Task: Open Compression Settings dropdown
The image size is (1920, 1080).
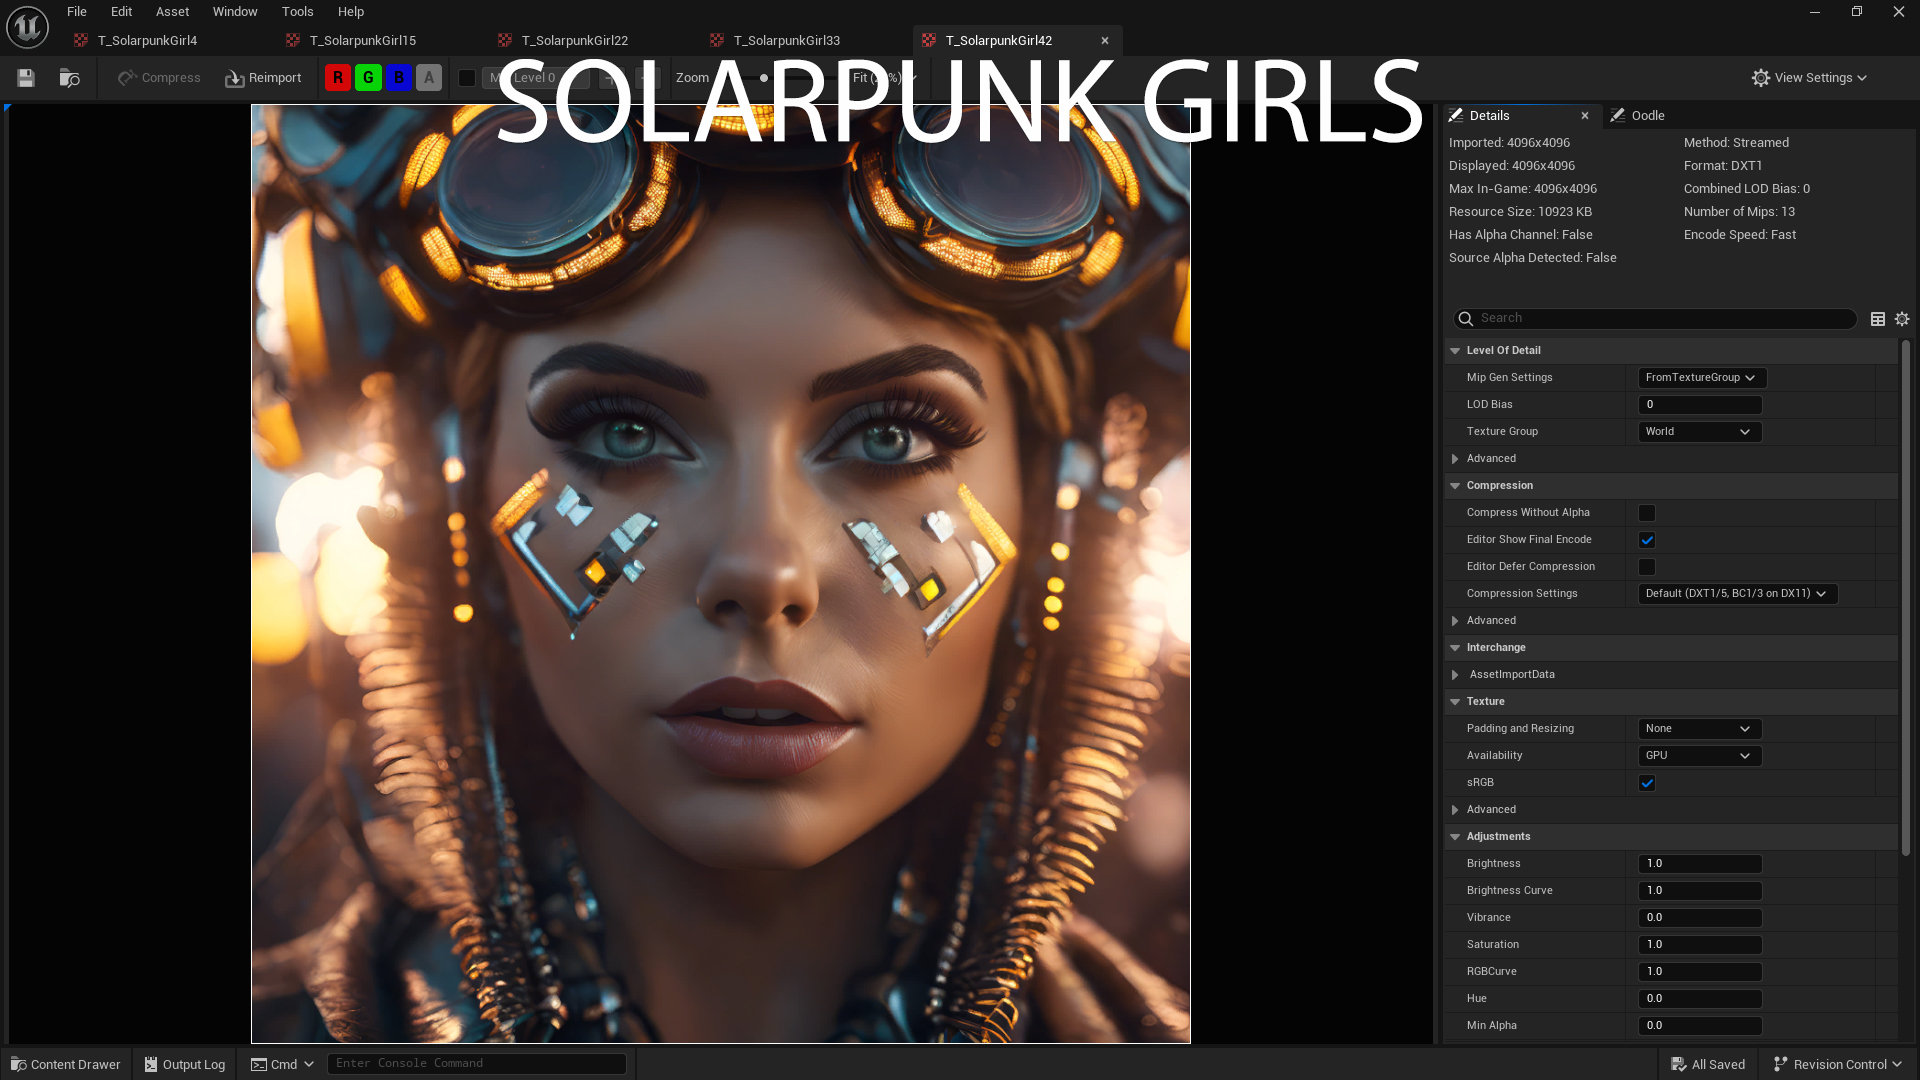Action: click(x=1738, y=594)
